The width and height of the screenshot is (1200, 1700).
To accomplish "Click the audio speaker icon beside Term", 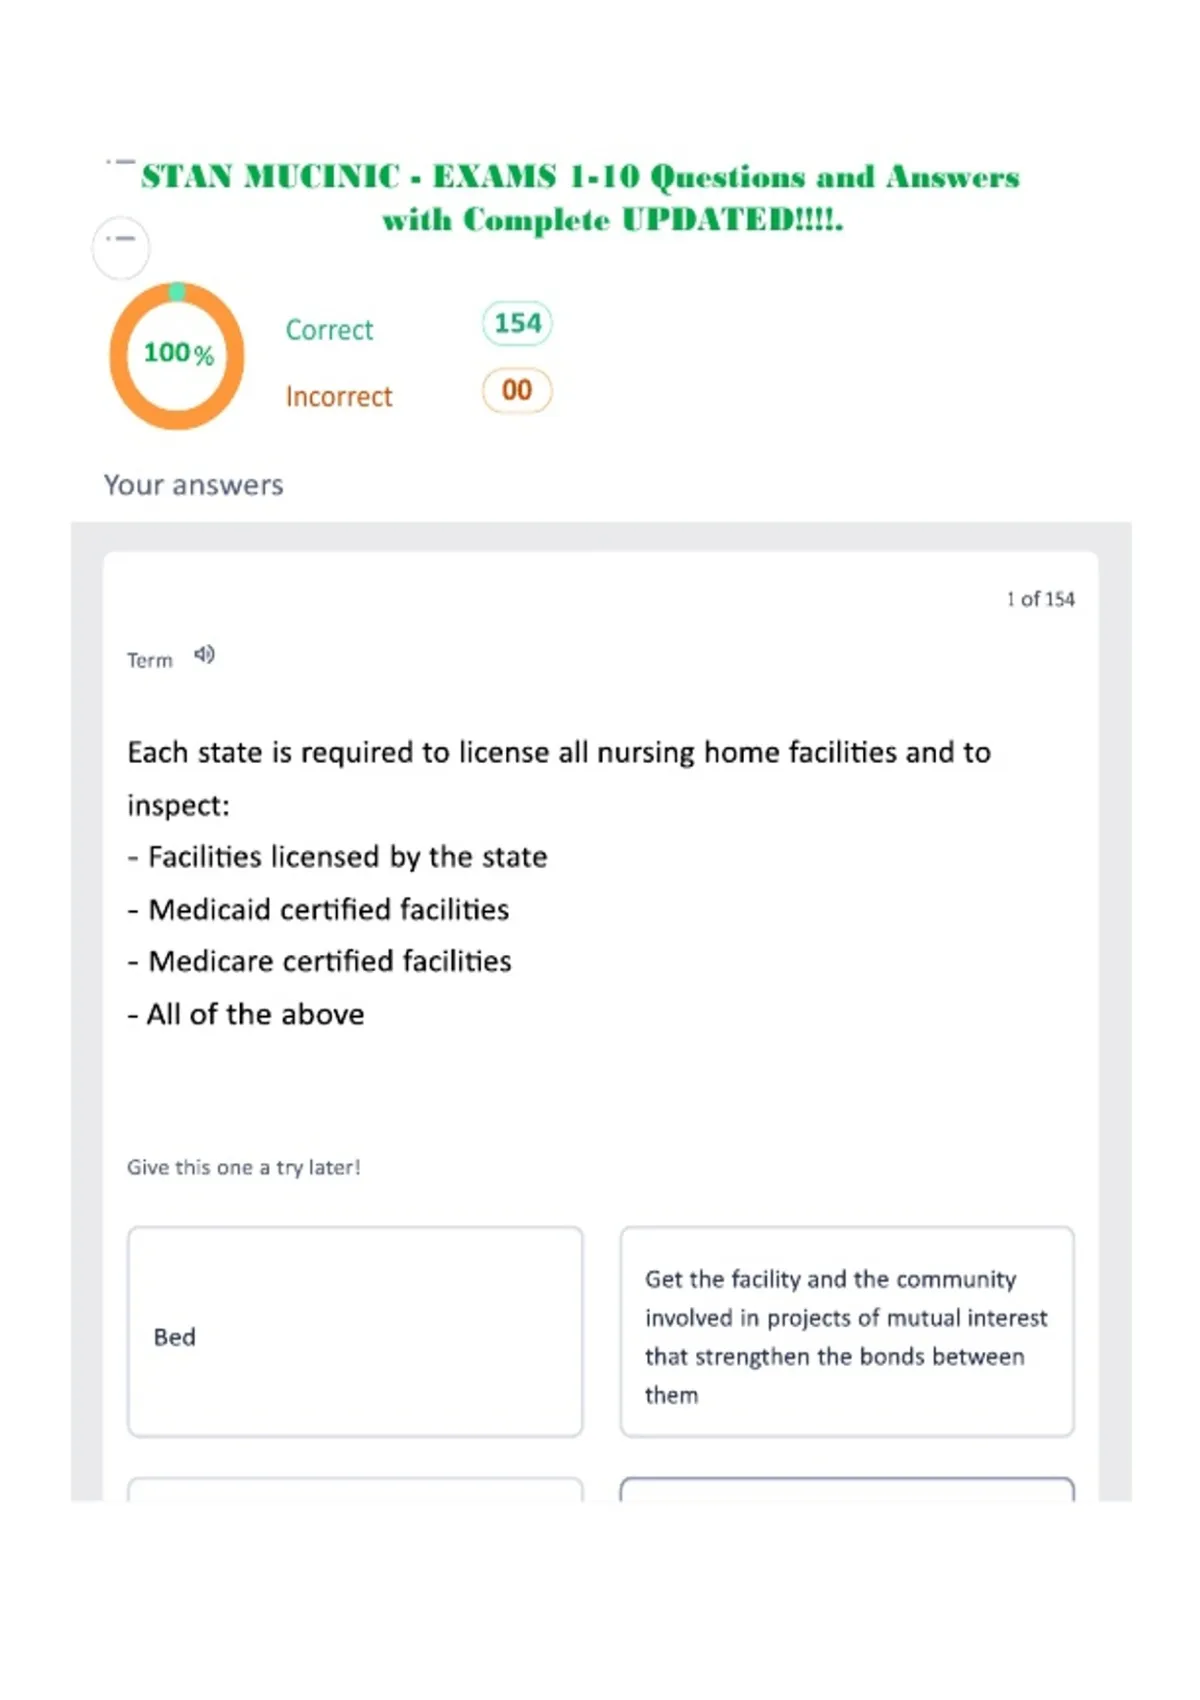I will (x=204, y=655).
